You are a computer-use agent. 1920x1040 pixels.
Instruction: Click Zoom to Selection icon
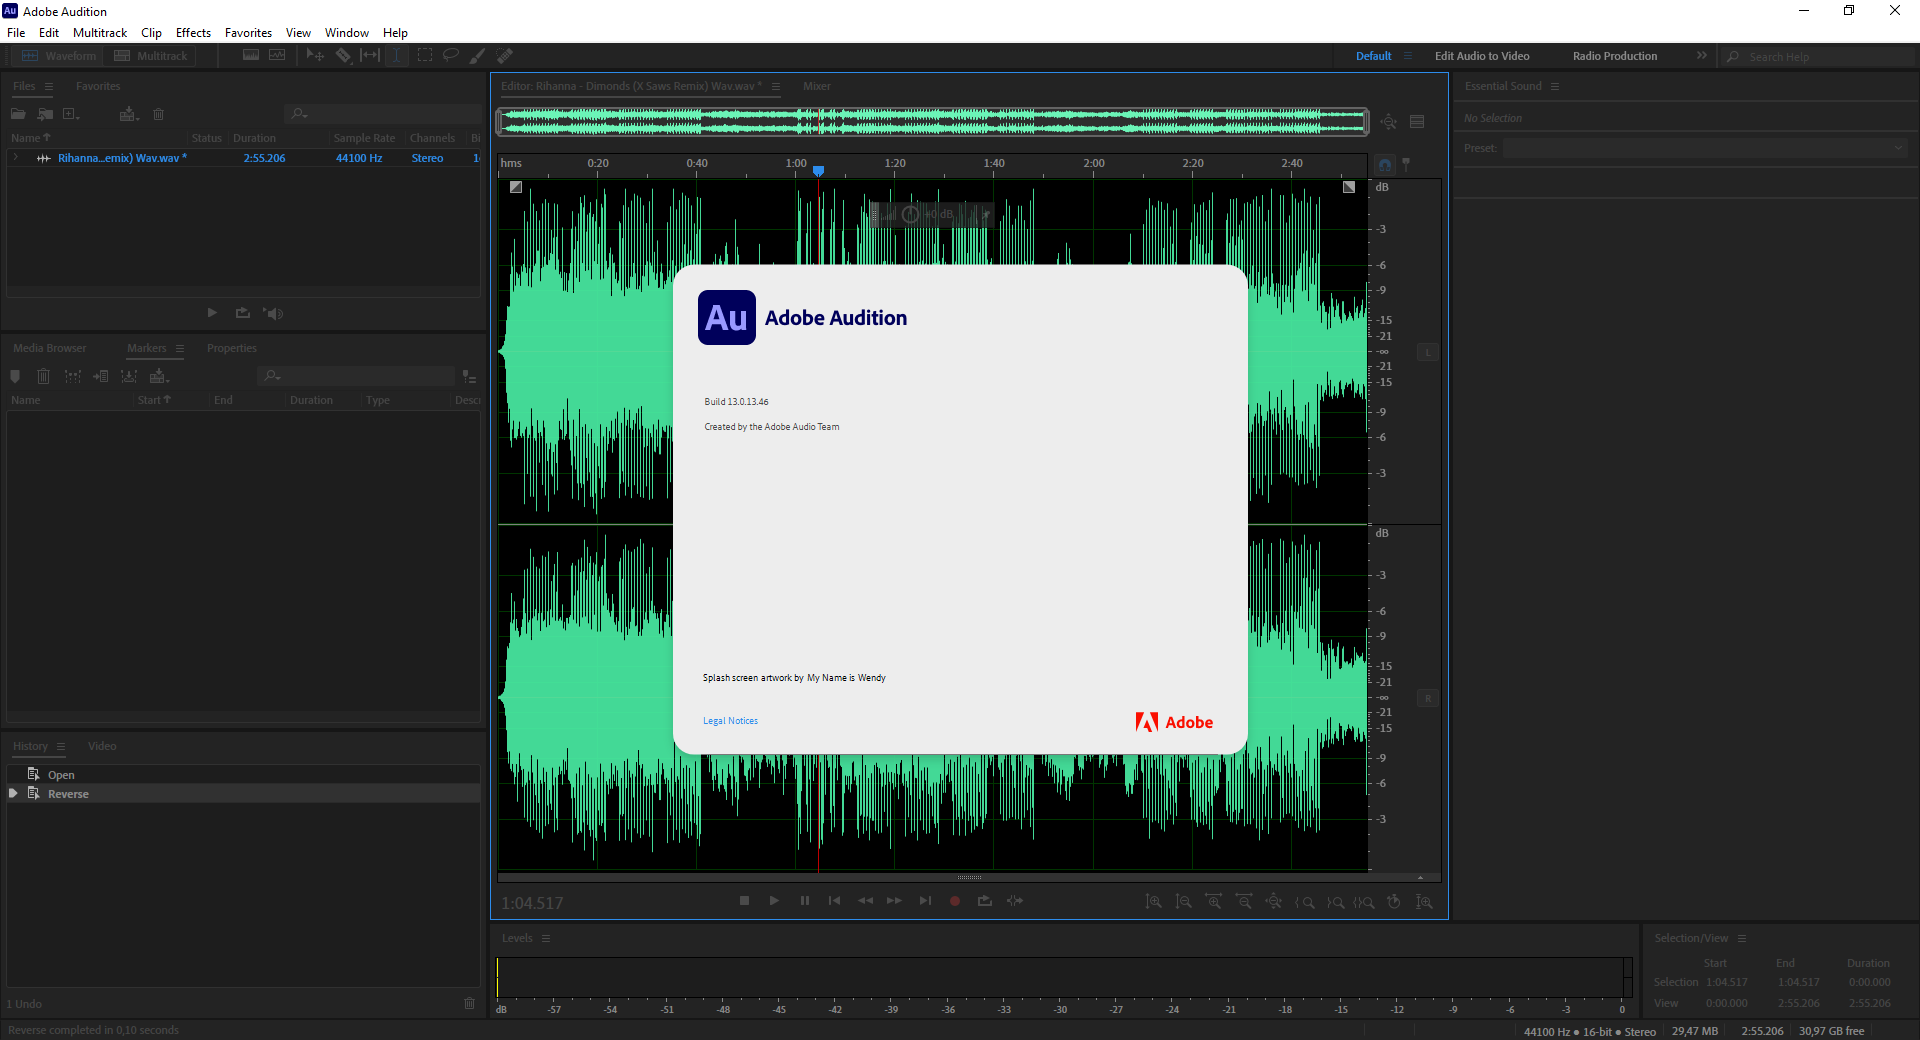(1364, 902)
